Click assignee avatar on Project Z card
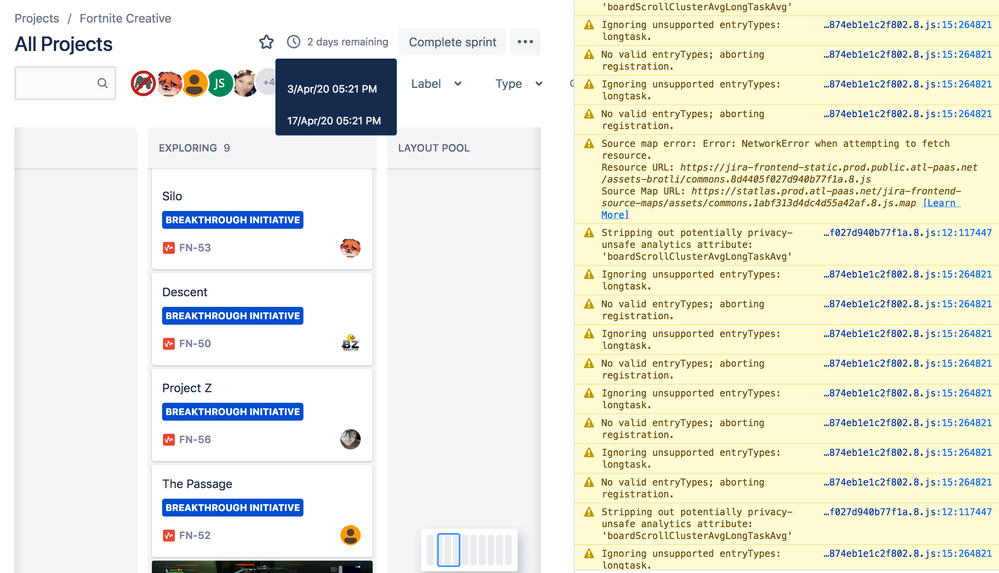The width and height of the screenshot is (999, 573). pos(350,439)
